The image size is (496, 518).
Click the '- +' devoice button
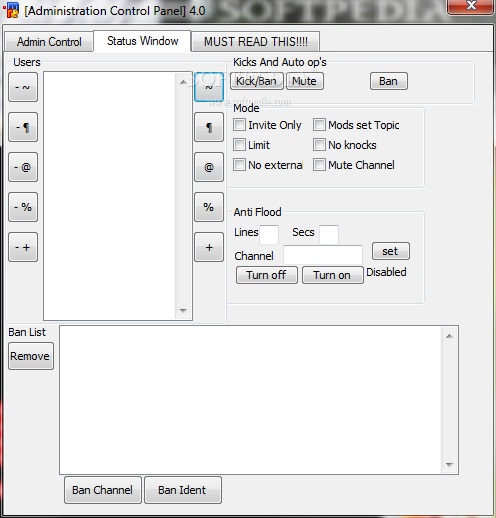coord(23,247)
